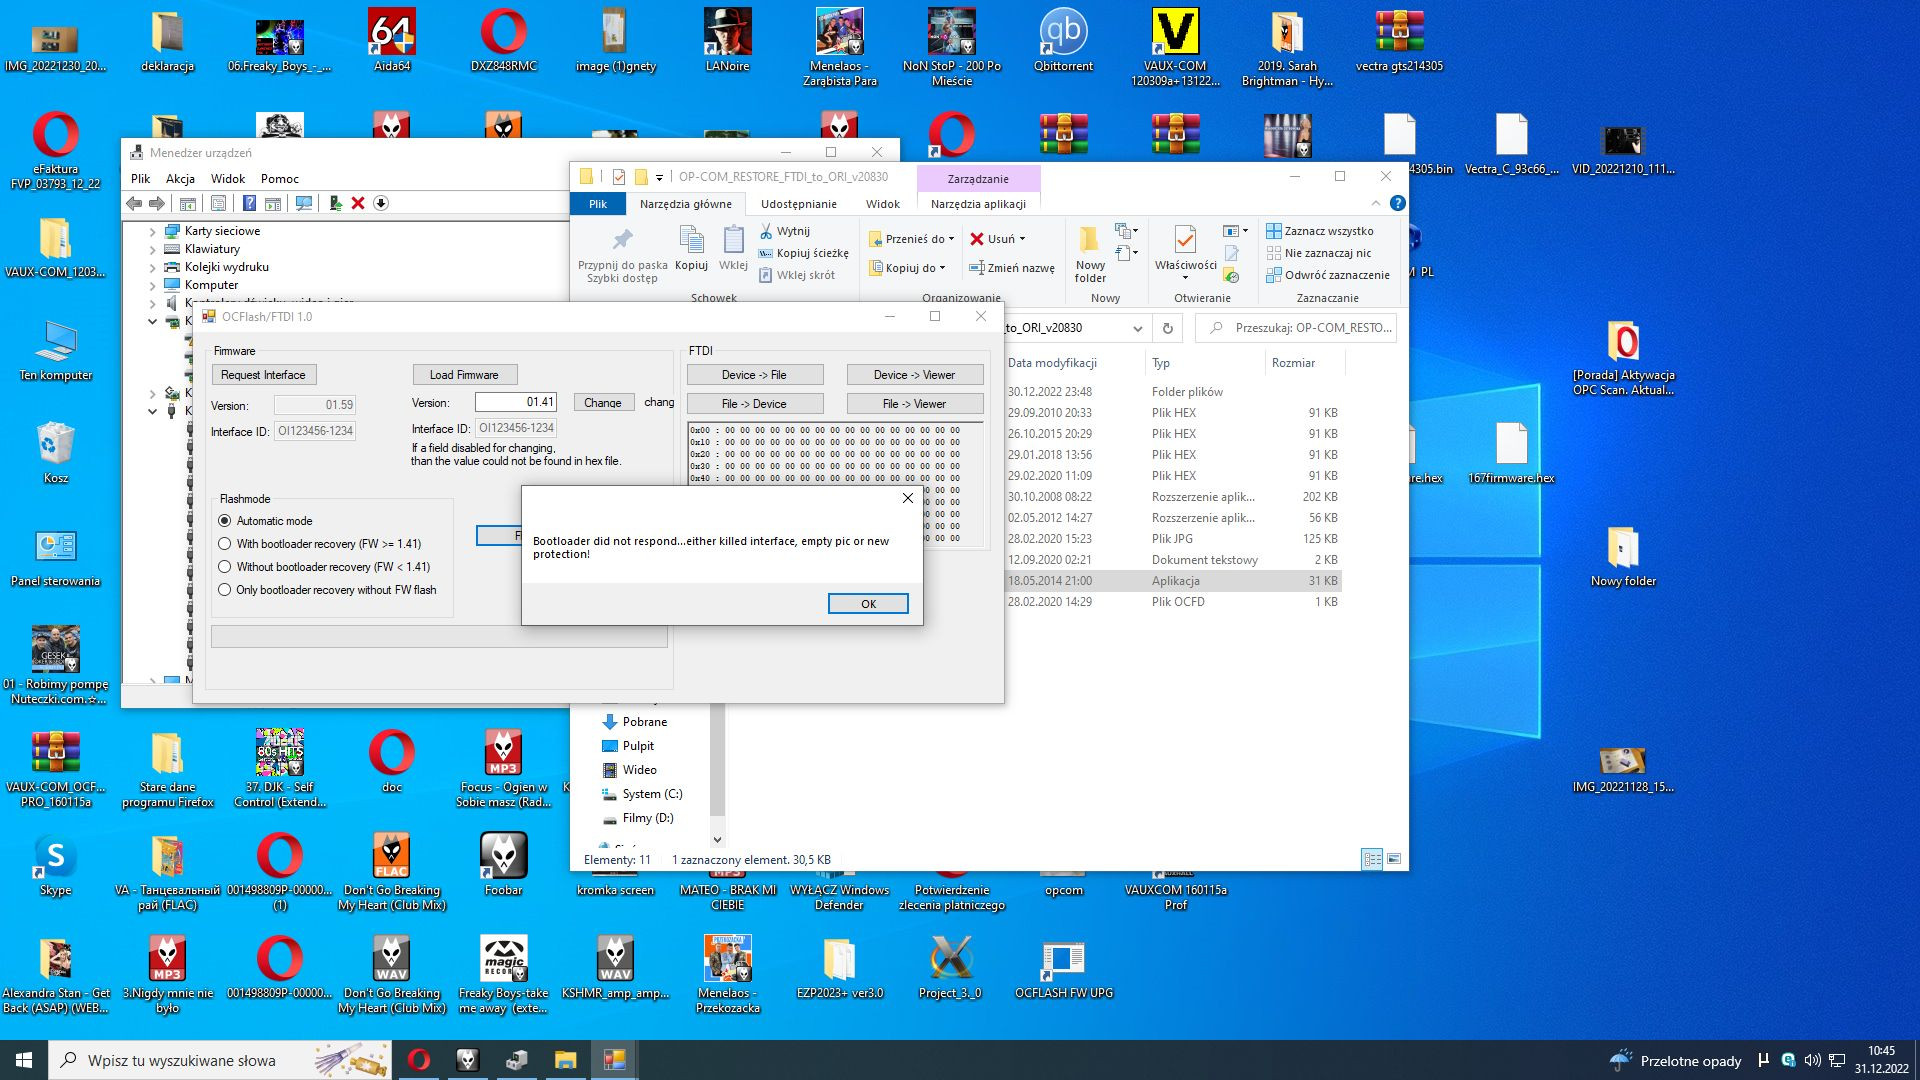Open File Explorer from the taskbar
This screenshot has height=1080, width=1920.
(x=566, y=1060)
